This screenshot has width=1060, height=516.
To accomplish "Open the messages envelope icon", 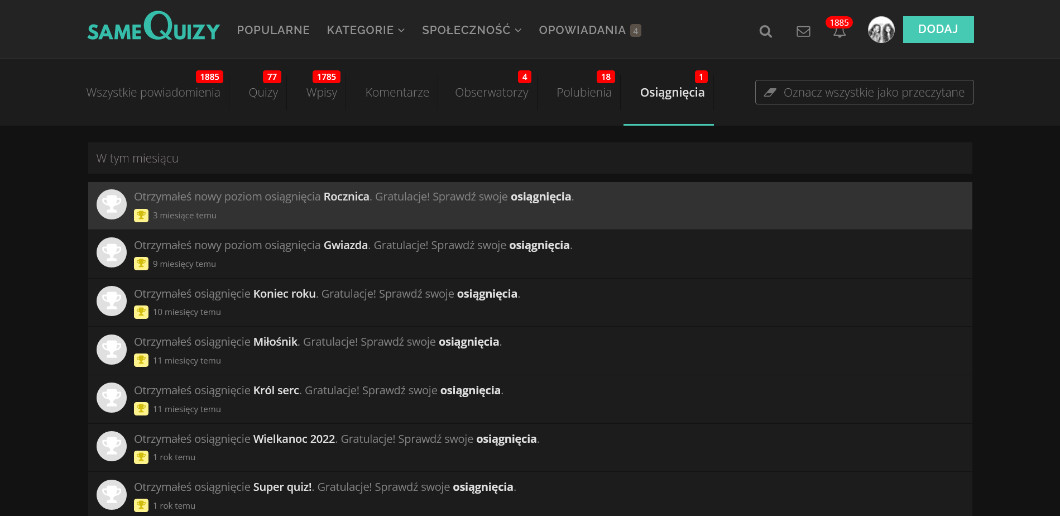I will tap(803, 31).
